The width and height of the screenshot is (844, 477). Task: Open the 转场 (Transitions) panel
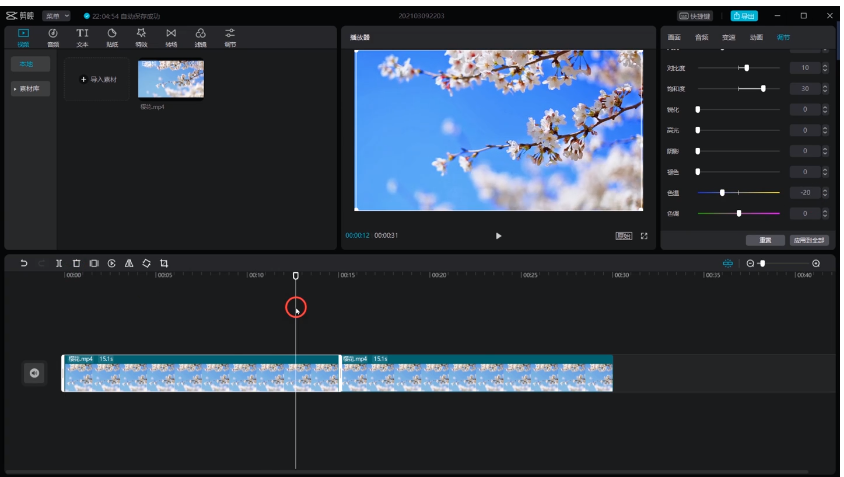click(x=171, y=37)
